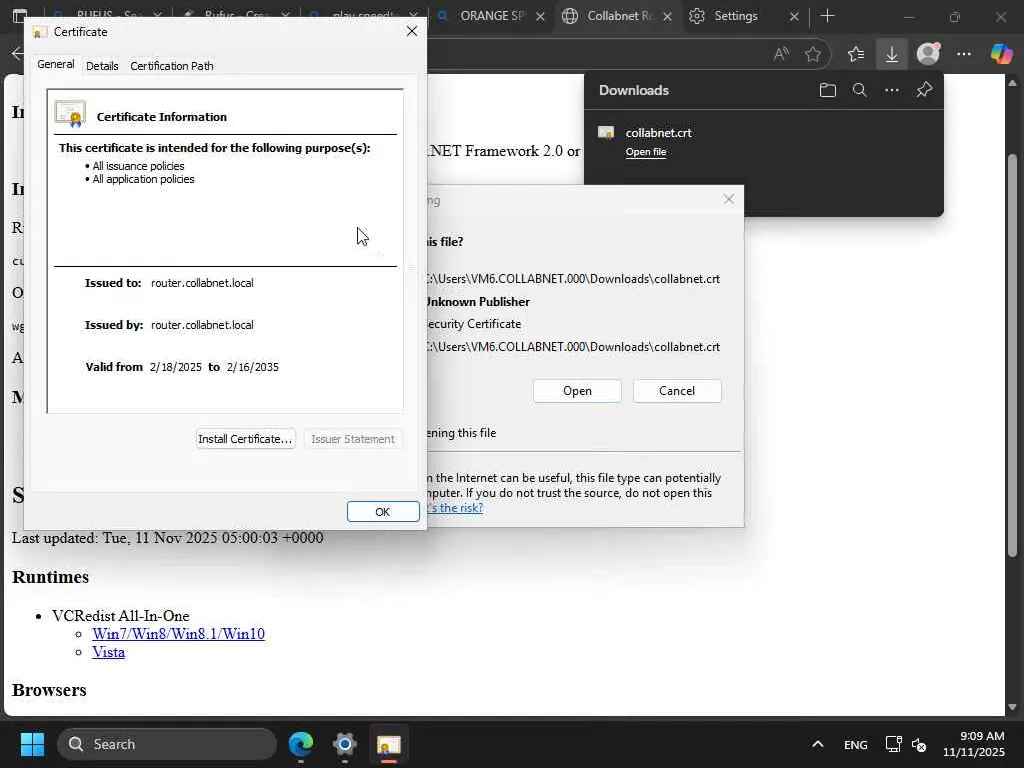Open the Copilot icon in Edge
Screen dimensions: 1024x768
1001,54
